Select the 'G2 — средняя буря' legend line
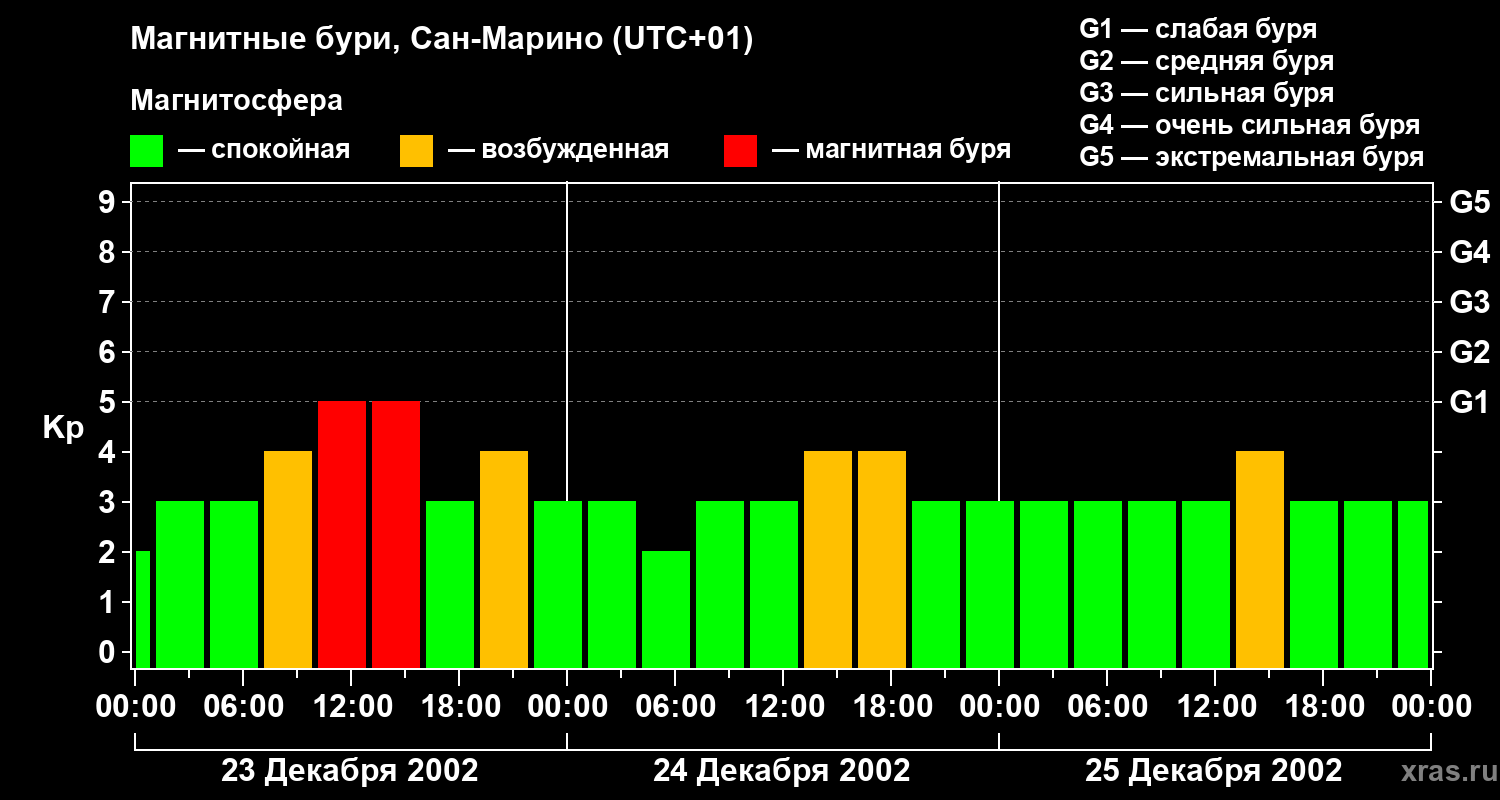1500x800 pixels. point(1207,61)
